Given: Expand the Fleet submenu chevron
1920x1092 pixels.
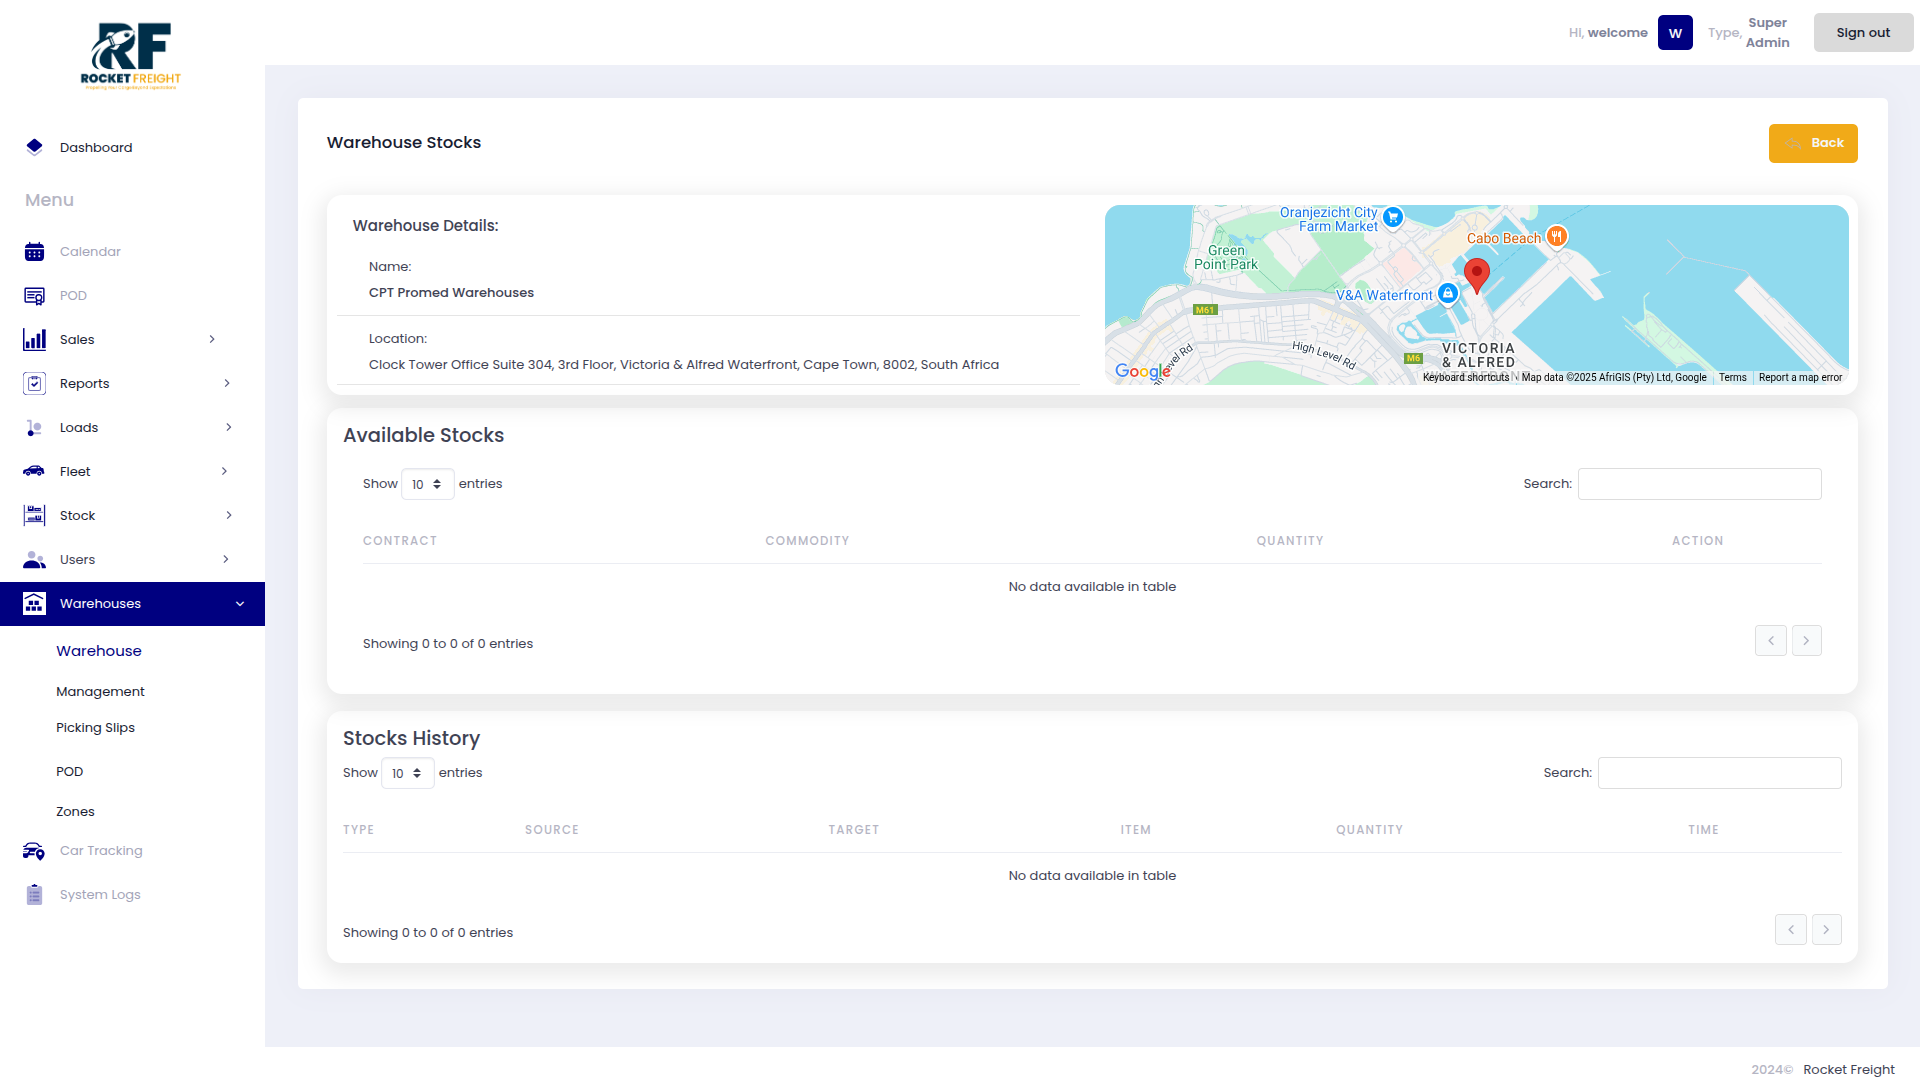Looking at the screenshot, I should 222,471.
